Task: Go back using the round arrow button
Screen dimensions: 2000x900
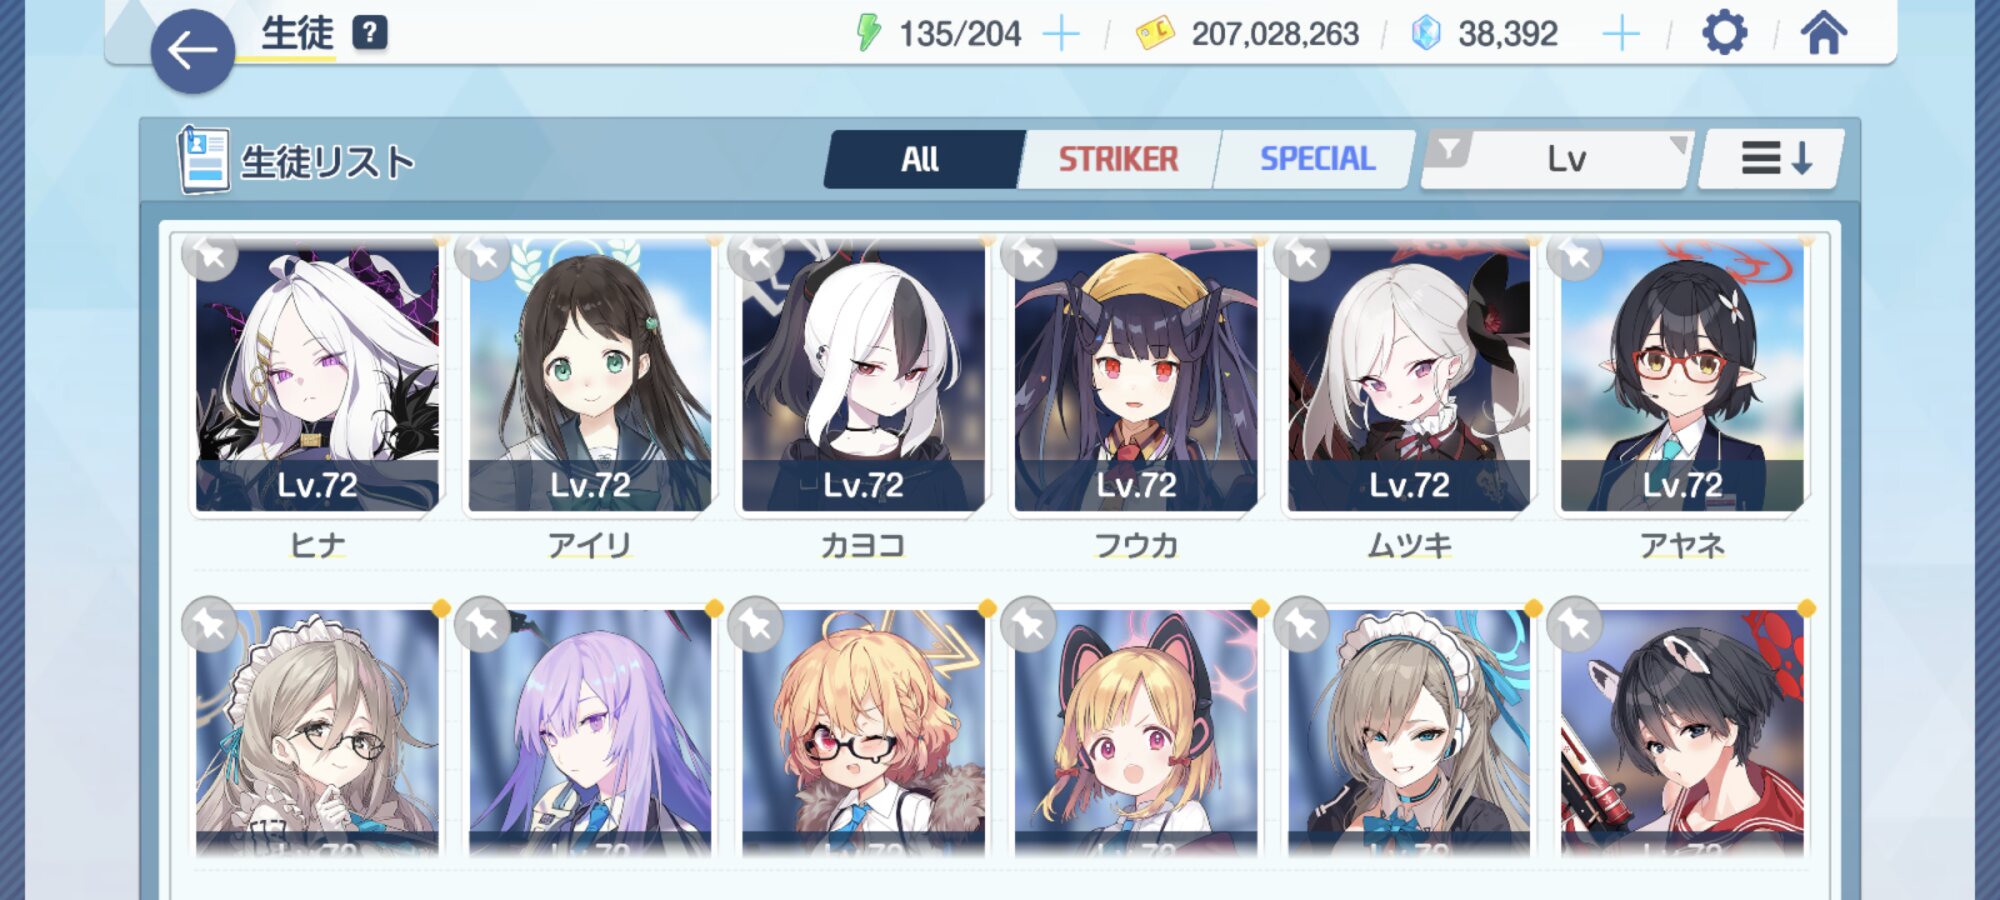Action: [192, 51]
